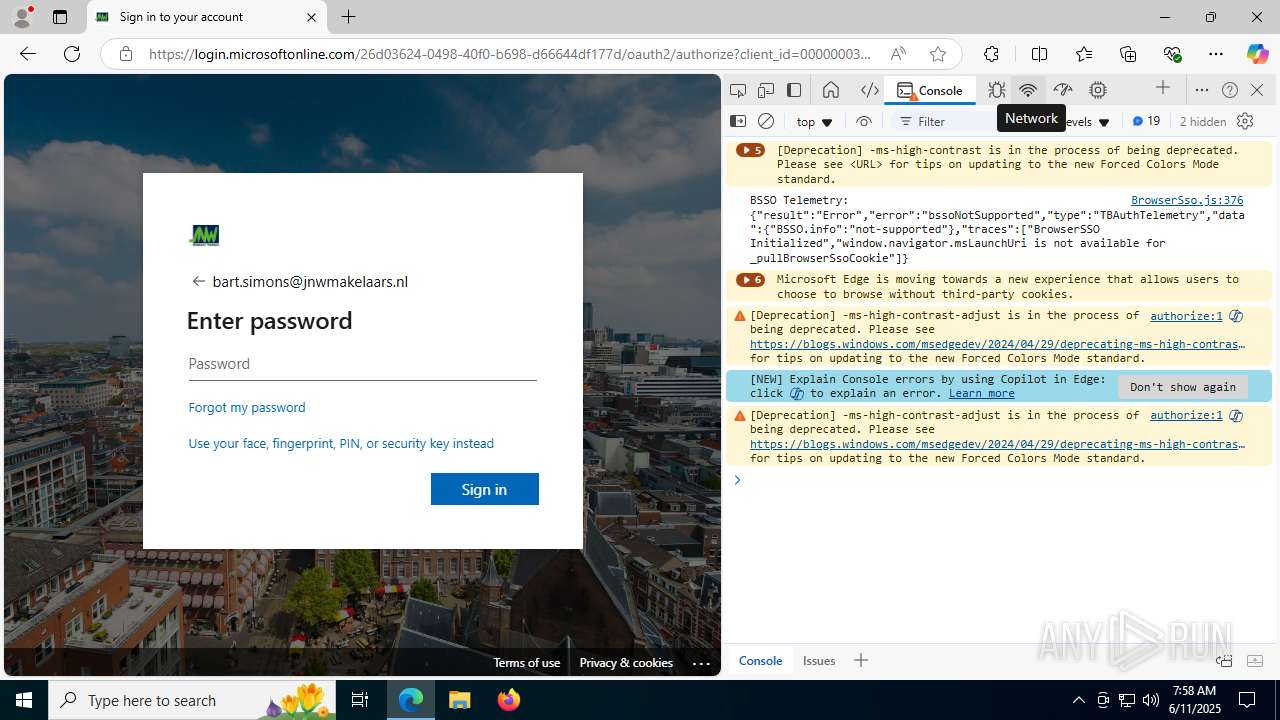This screenshot has width=1280, height=720.
Task: Move quick view tool to main panel
Action: [x=1224, y=661]
